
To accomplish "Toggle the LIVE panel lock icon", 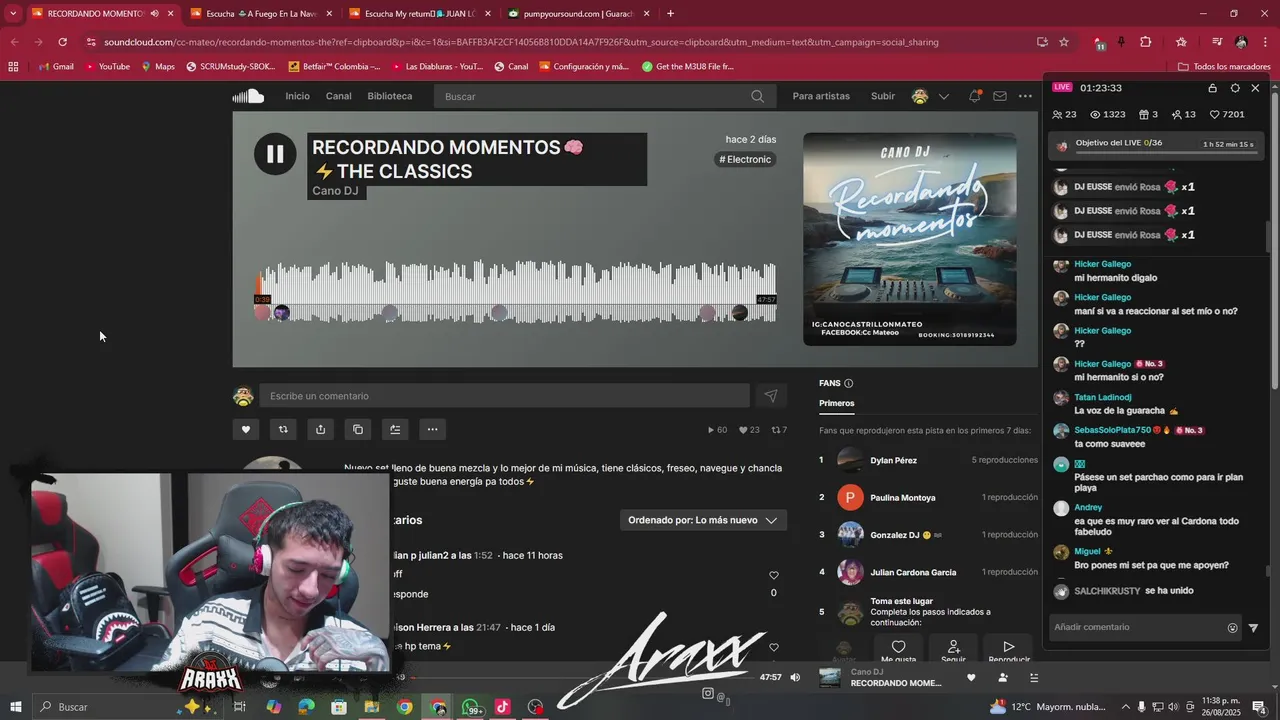I will [1213, 88].
